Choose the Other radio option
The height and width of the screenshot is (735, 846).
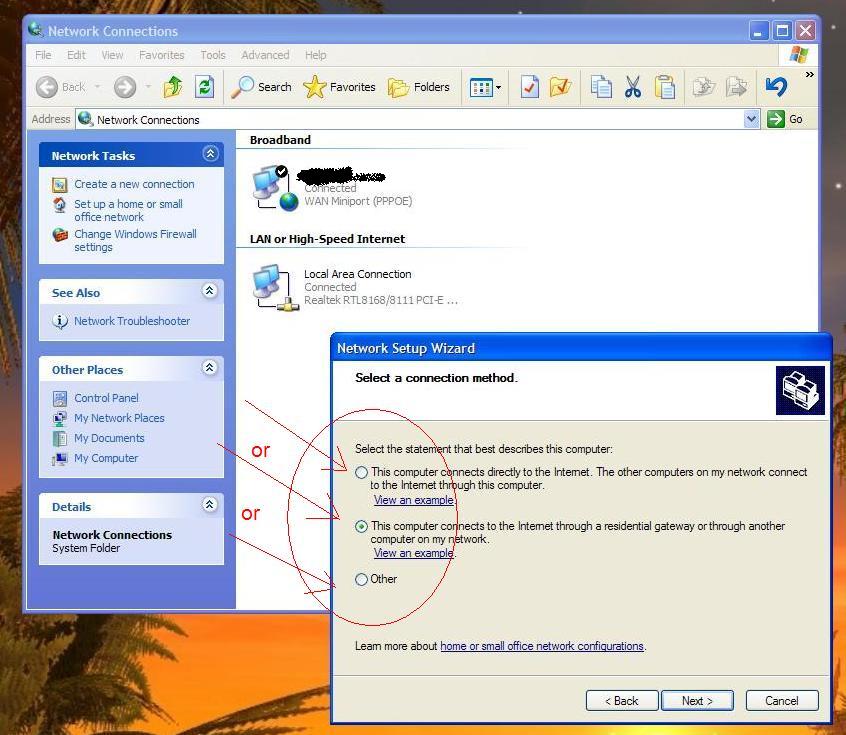click(x=362, y=579)
